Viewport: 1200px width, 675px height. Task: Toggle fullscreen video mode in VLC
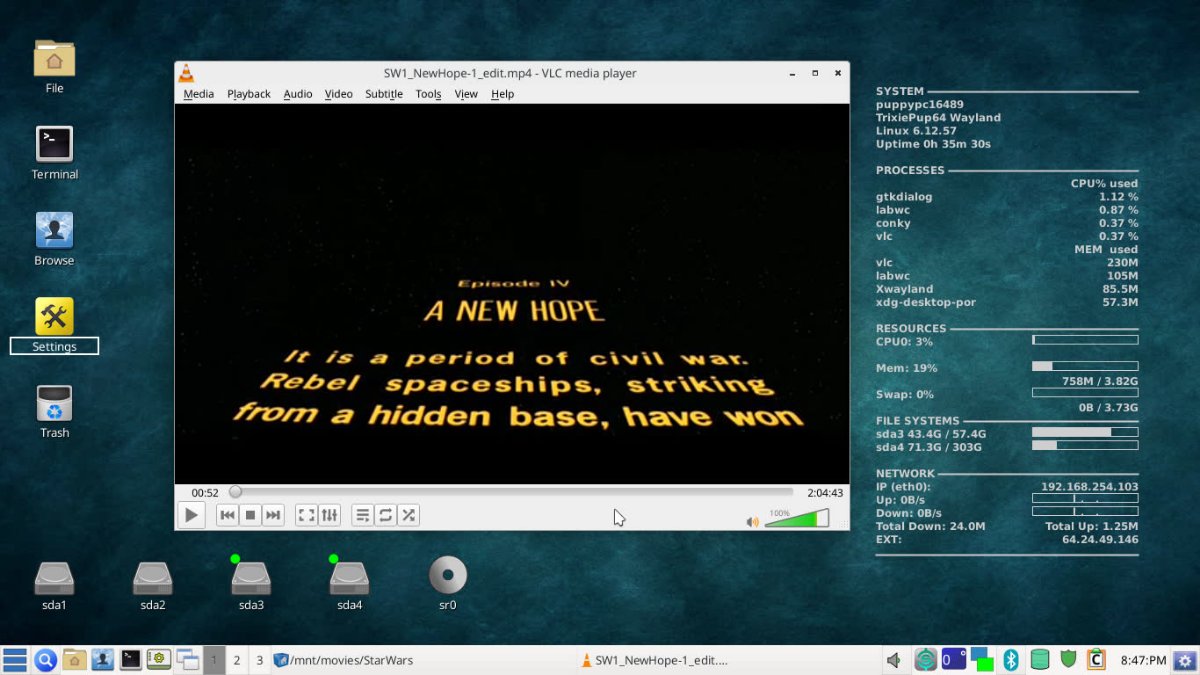tap(306, 514)
